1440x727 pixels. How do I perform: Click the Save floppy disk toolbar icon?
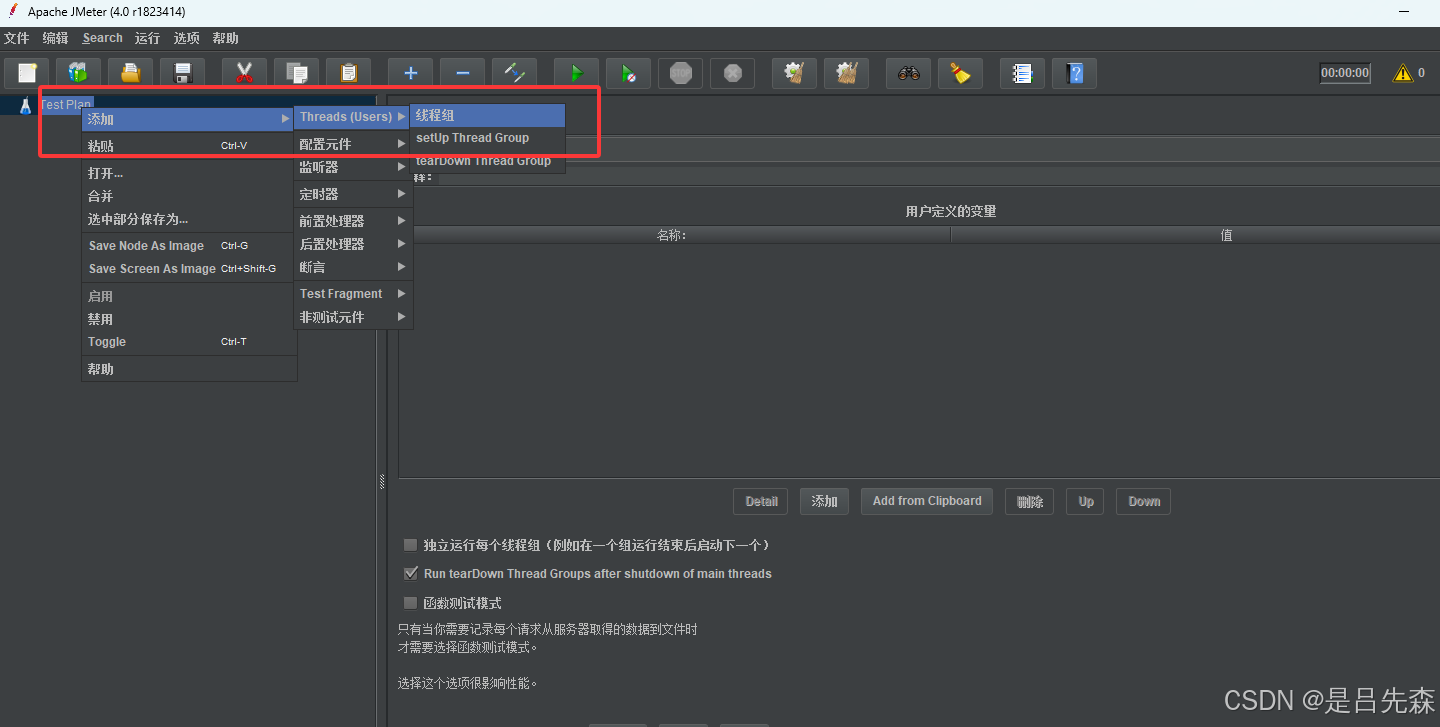(182, 73)
